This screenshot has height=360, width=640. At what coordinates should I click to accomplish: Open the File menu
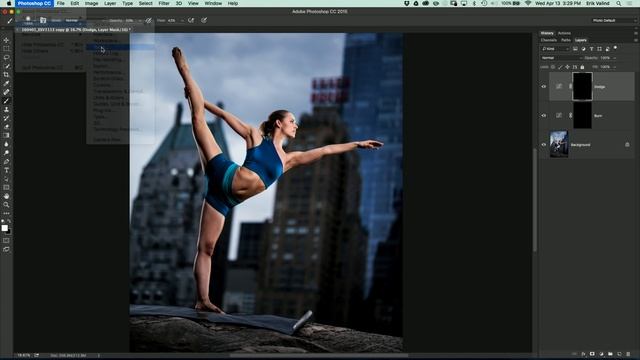[x=60, y=3]
